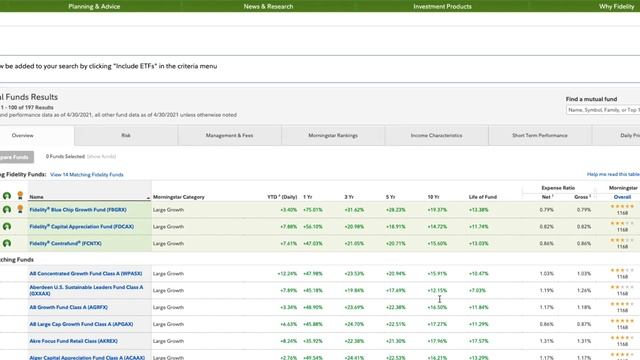Click the green icon beside Fidelity Capital Appreciation Fund

pos(7,226)
